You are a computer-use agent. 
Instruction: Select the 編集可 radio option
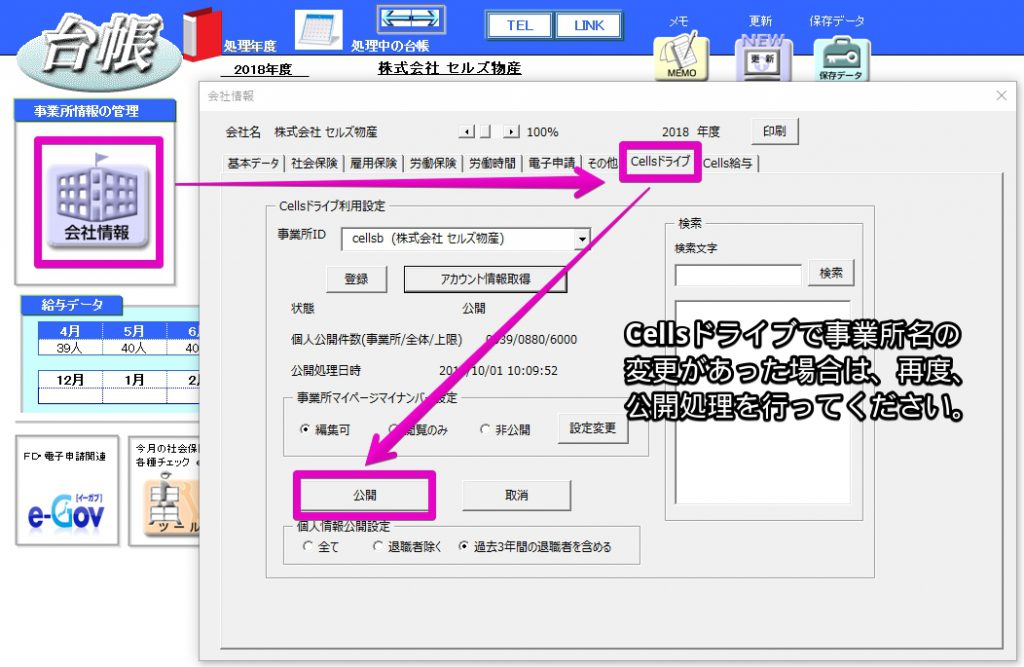[x=325, y=430]
